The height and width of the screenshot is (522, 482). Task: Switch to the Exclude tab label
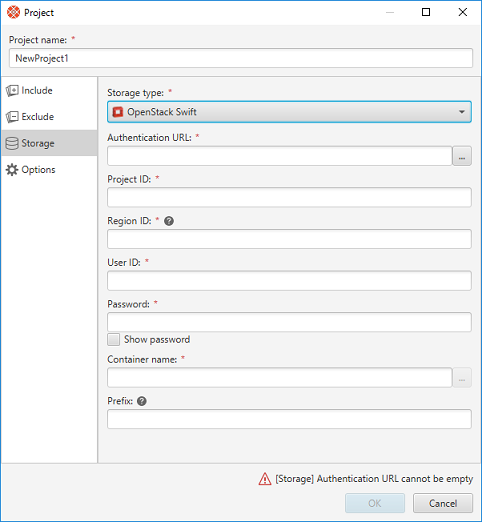pyautogui.click(x=38, y=117)
